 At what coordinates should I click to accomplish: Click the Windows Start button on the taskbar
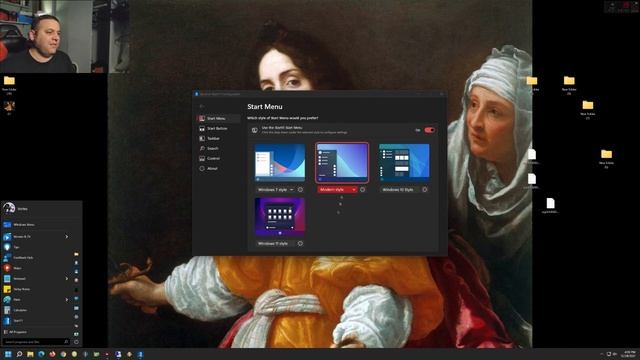(8, 354)
